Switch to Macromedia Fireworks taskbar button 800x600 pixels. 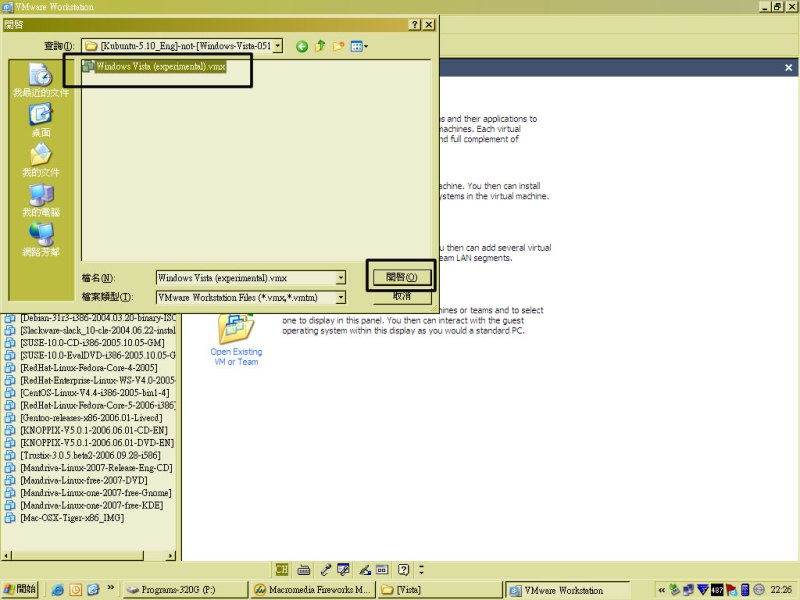point(313,590)
